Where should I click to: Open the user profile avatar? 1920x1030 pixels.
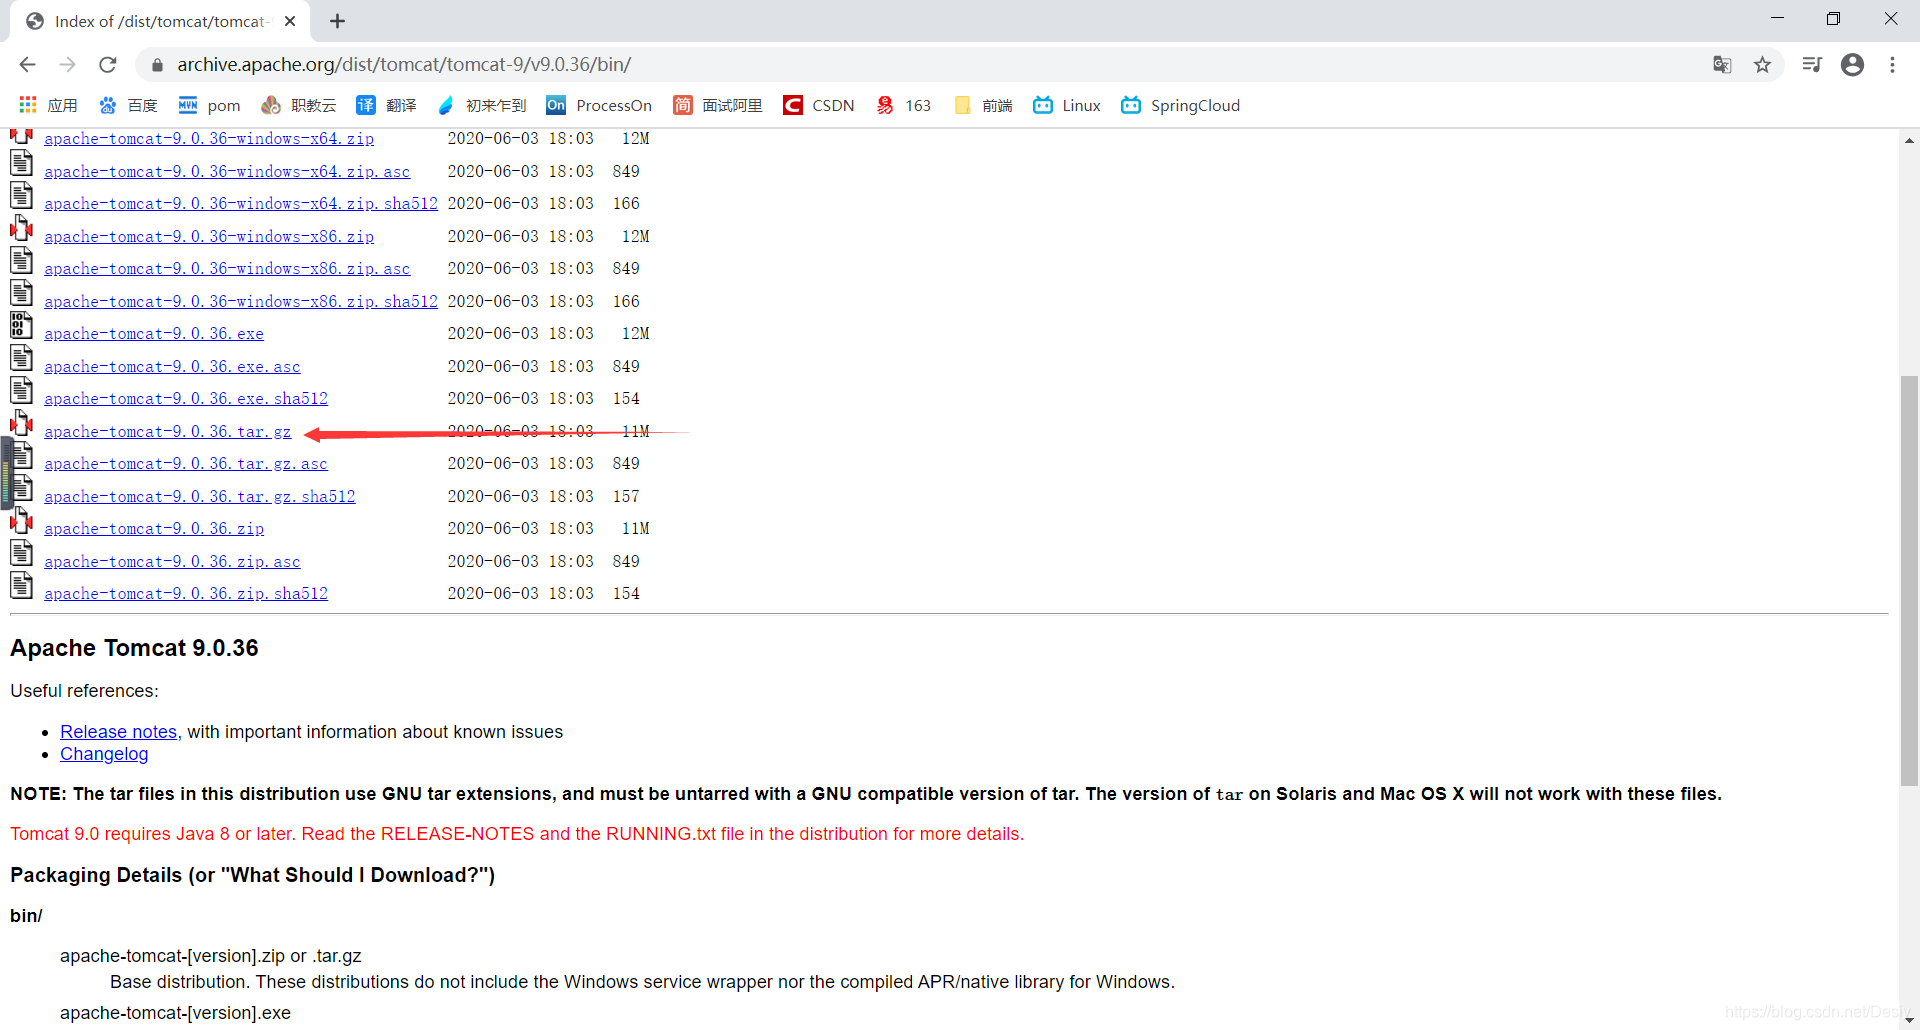click(x=1852, y=65)
